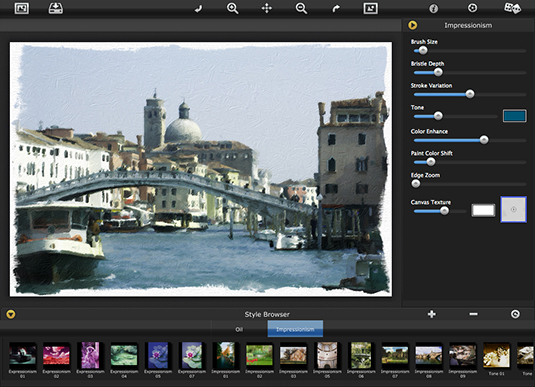This screenshot has height=387, width=535.
Task: Open a new image file
Action: (21, 8)
